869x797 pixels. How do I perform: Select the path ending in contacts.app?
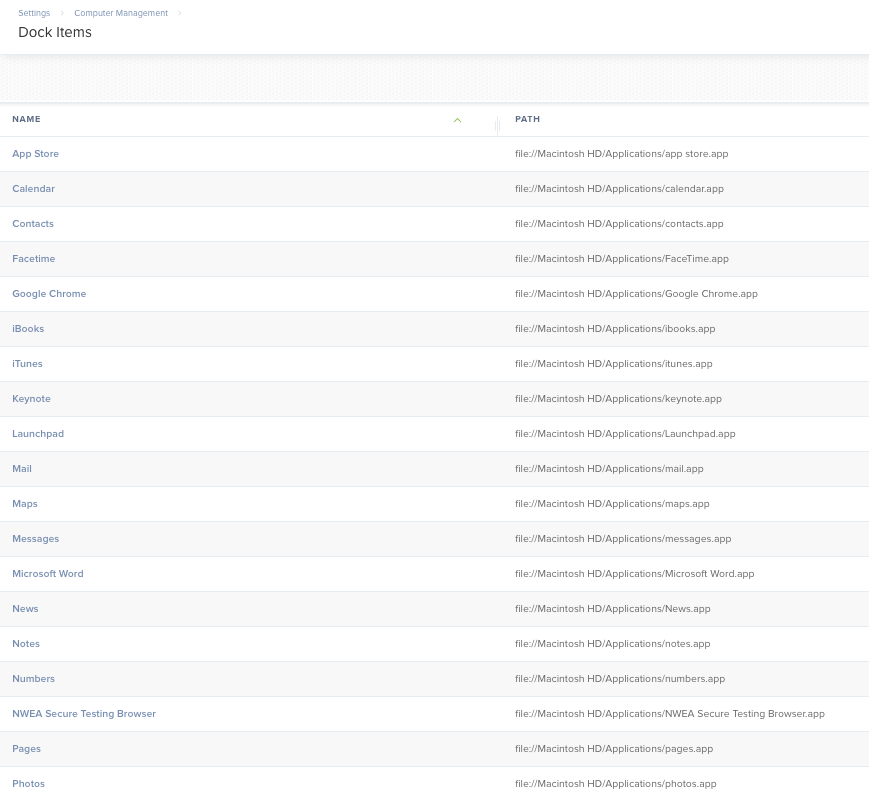[619, 224]
